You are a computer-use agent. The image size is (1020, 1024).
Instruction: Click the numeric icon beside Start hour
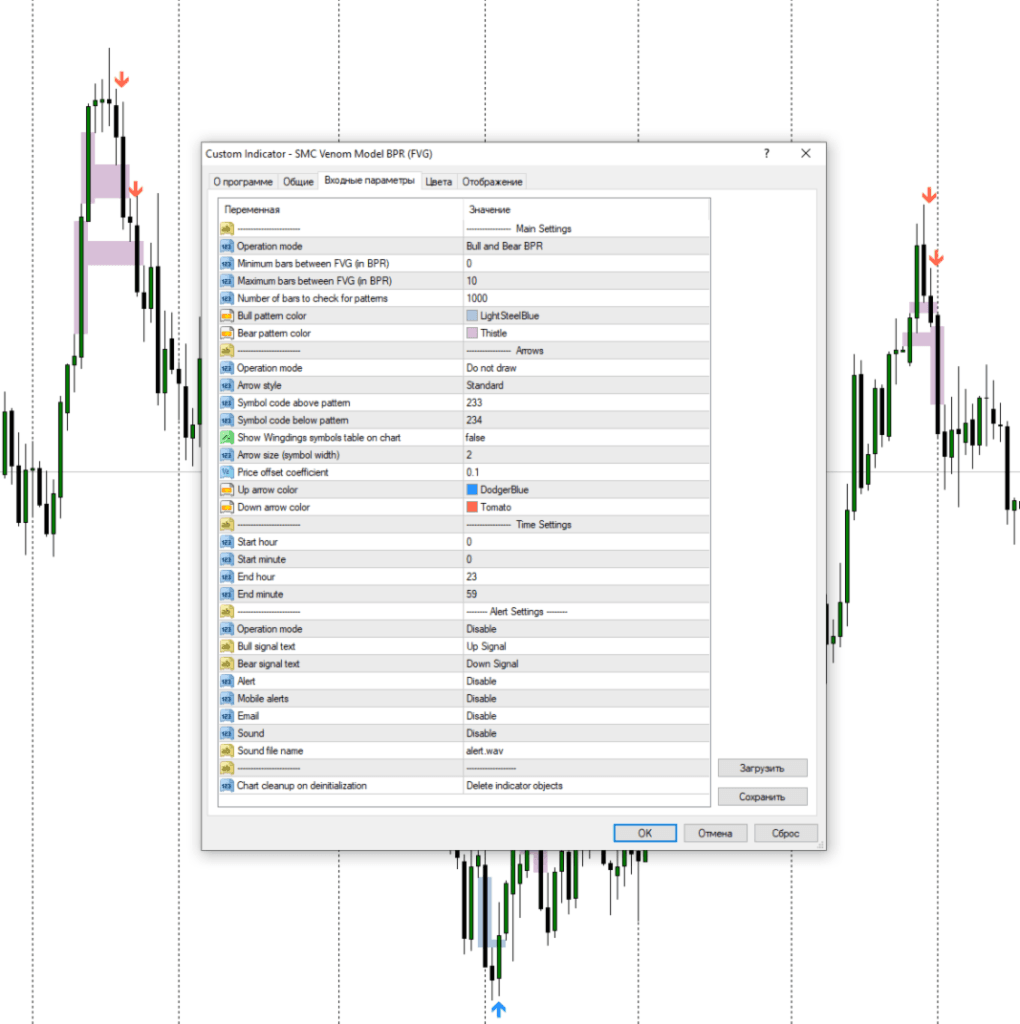tap(227, 541)
